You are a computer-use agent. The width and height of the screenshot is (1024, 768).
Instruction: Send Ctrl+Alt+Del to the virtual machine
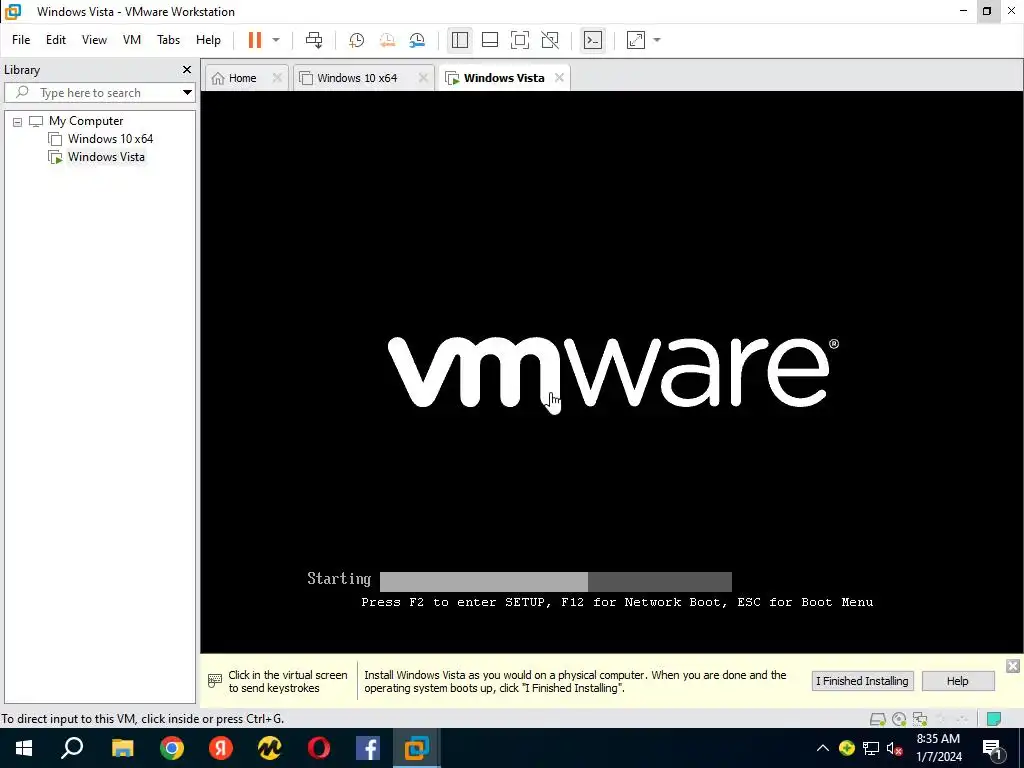click(x=314, y=40)
